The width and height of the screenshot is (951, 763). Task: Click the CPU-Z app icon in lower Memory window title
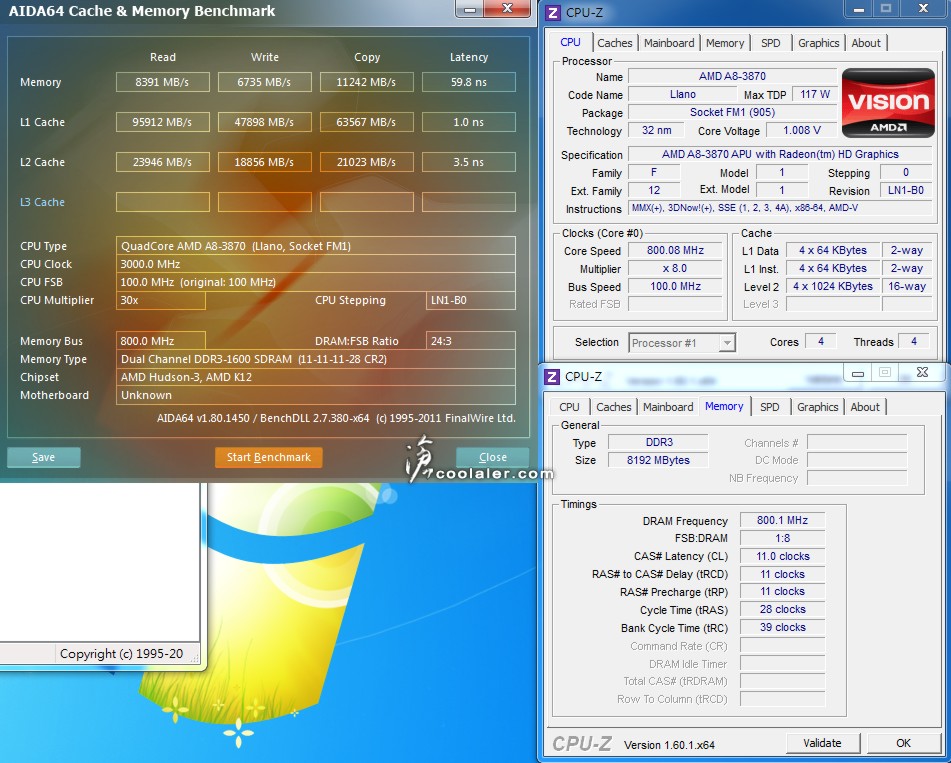[552, 377]
